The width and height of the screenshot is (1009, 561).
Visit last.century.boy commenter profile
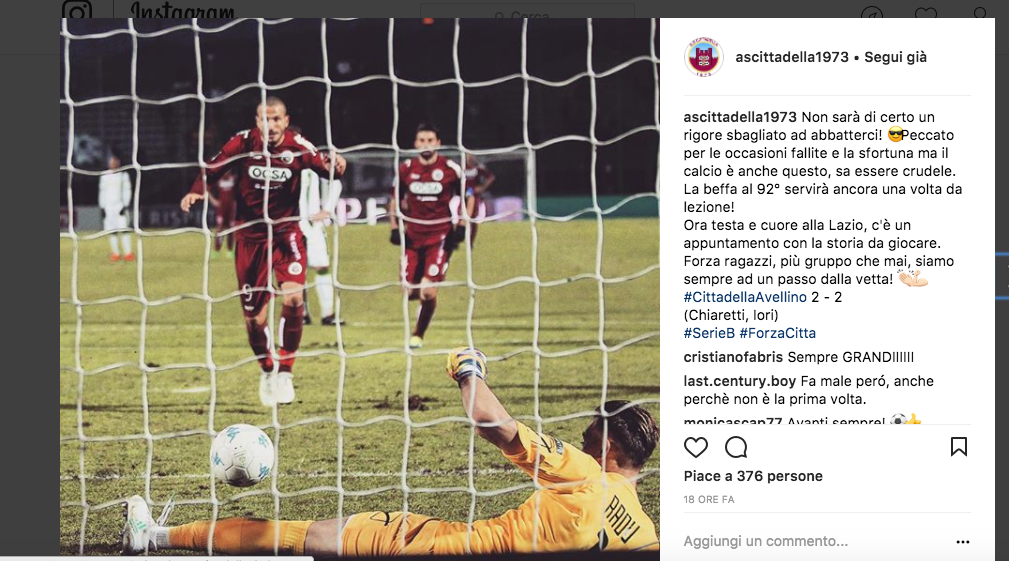(739, 381)
